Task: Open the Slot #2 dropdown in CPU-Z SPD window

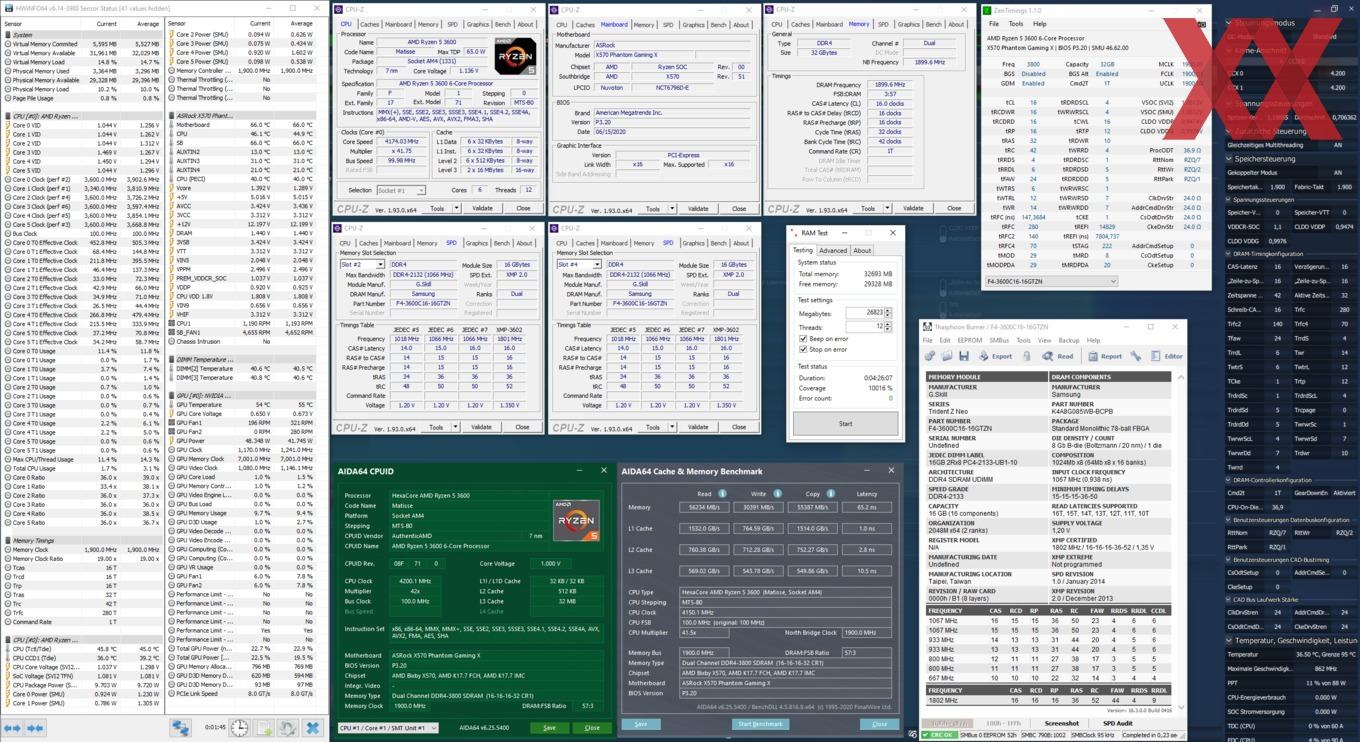Action: (x=360, y=265)
